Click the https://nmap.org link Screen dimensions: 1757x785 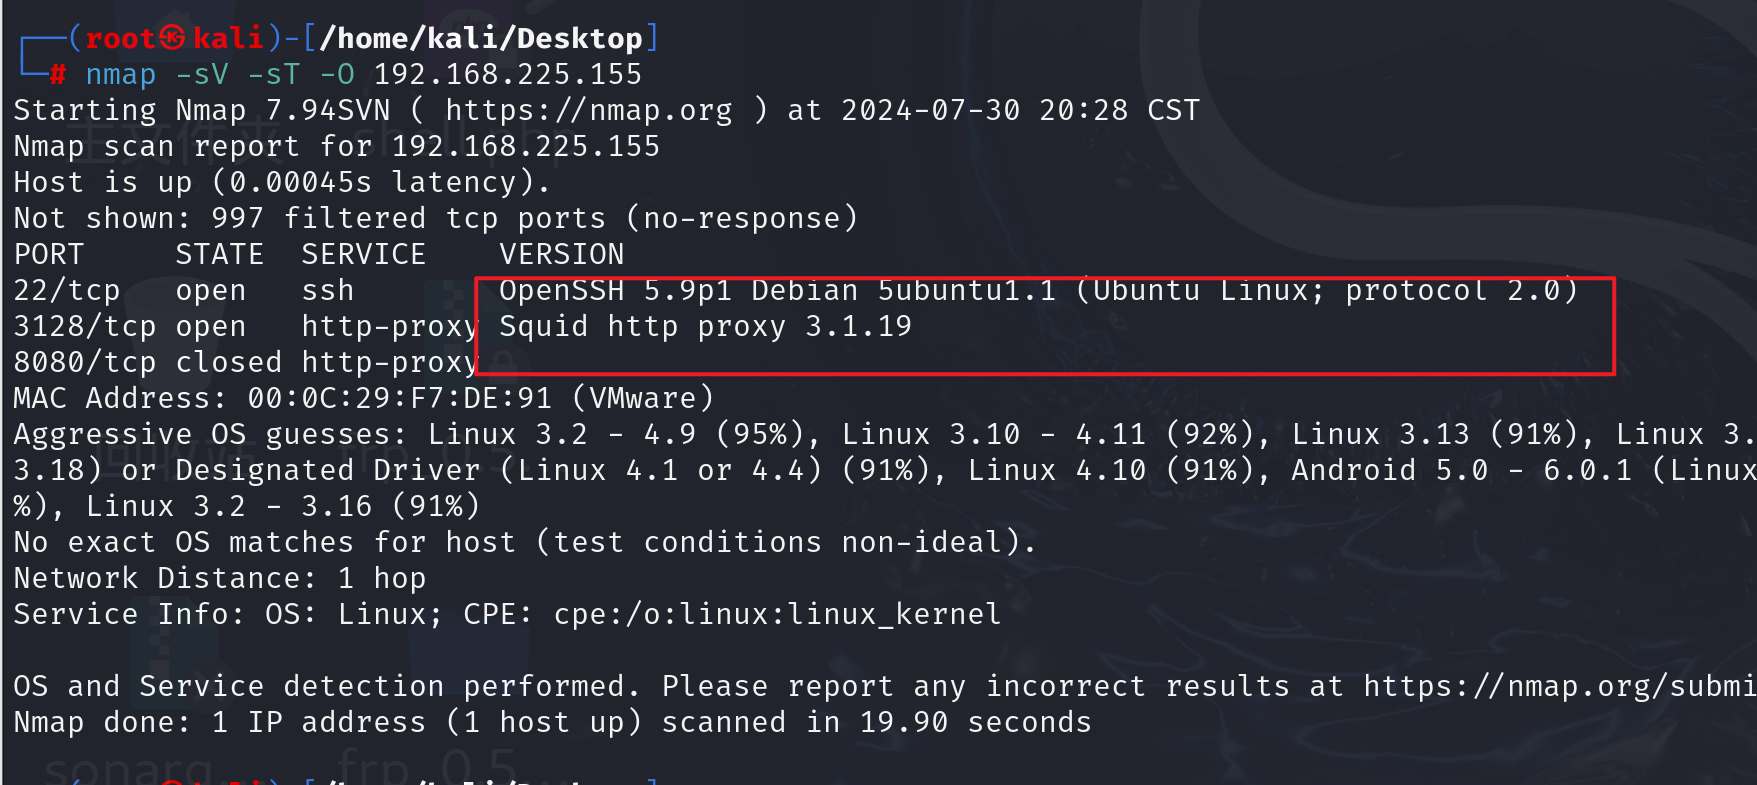click(x=588, y=110)
